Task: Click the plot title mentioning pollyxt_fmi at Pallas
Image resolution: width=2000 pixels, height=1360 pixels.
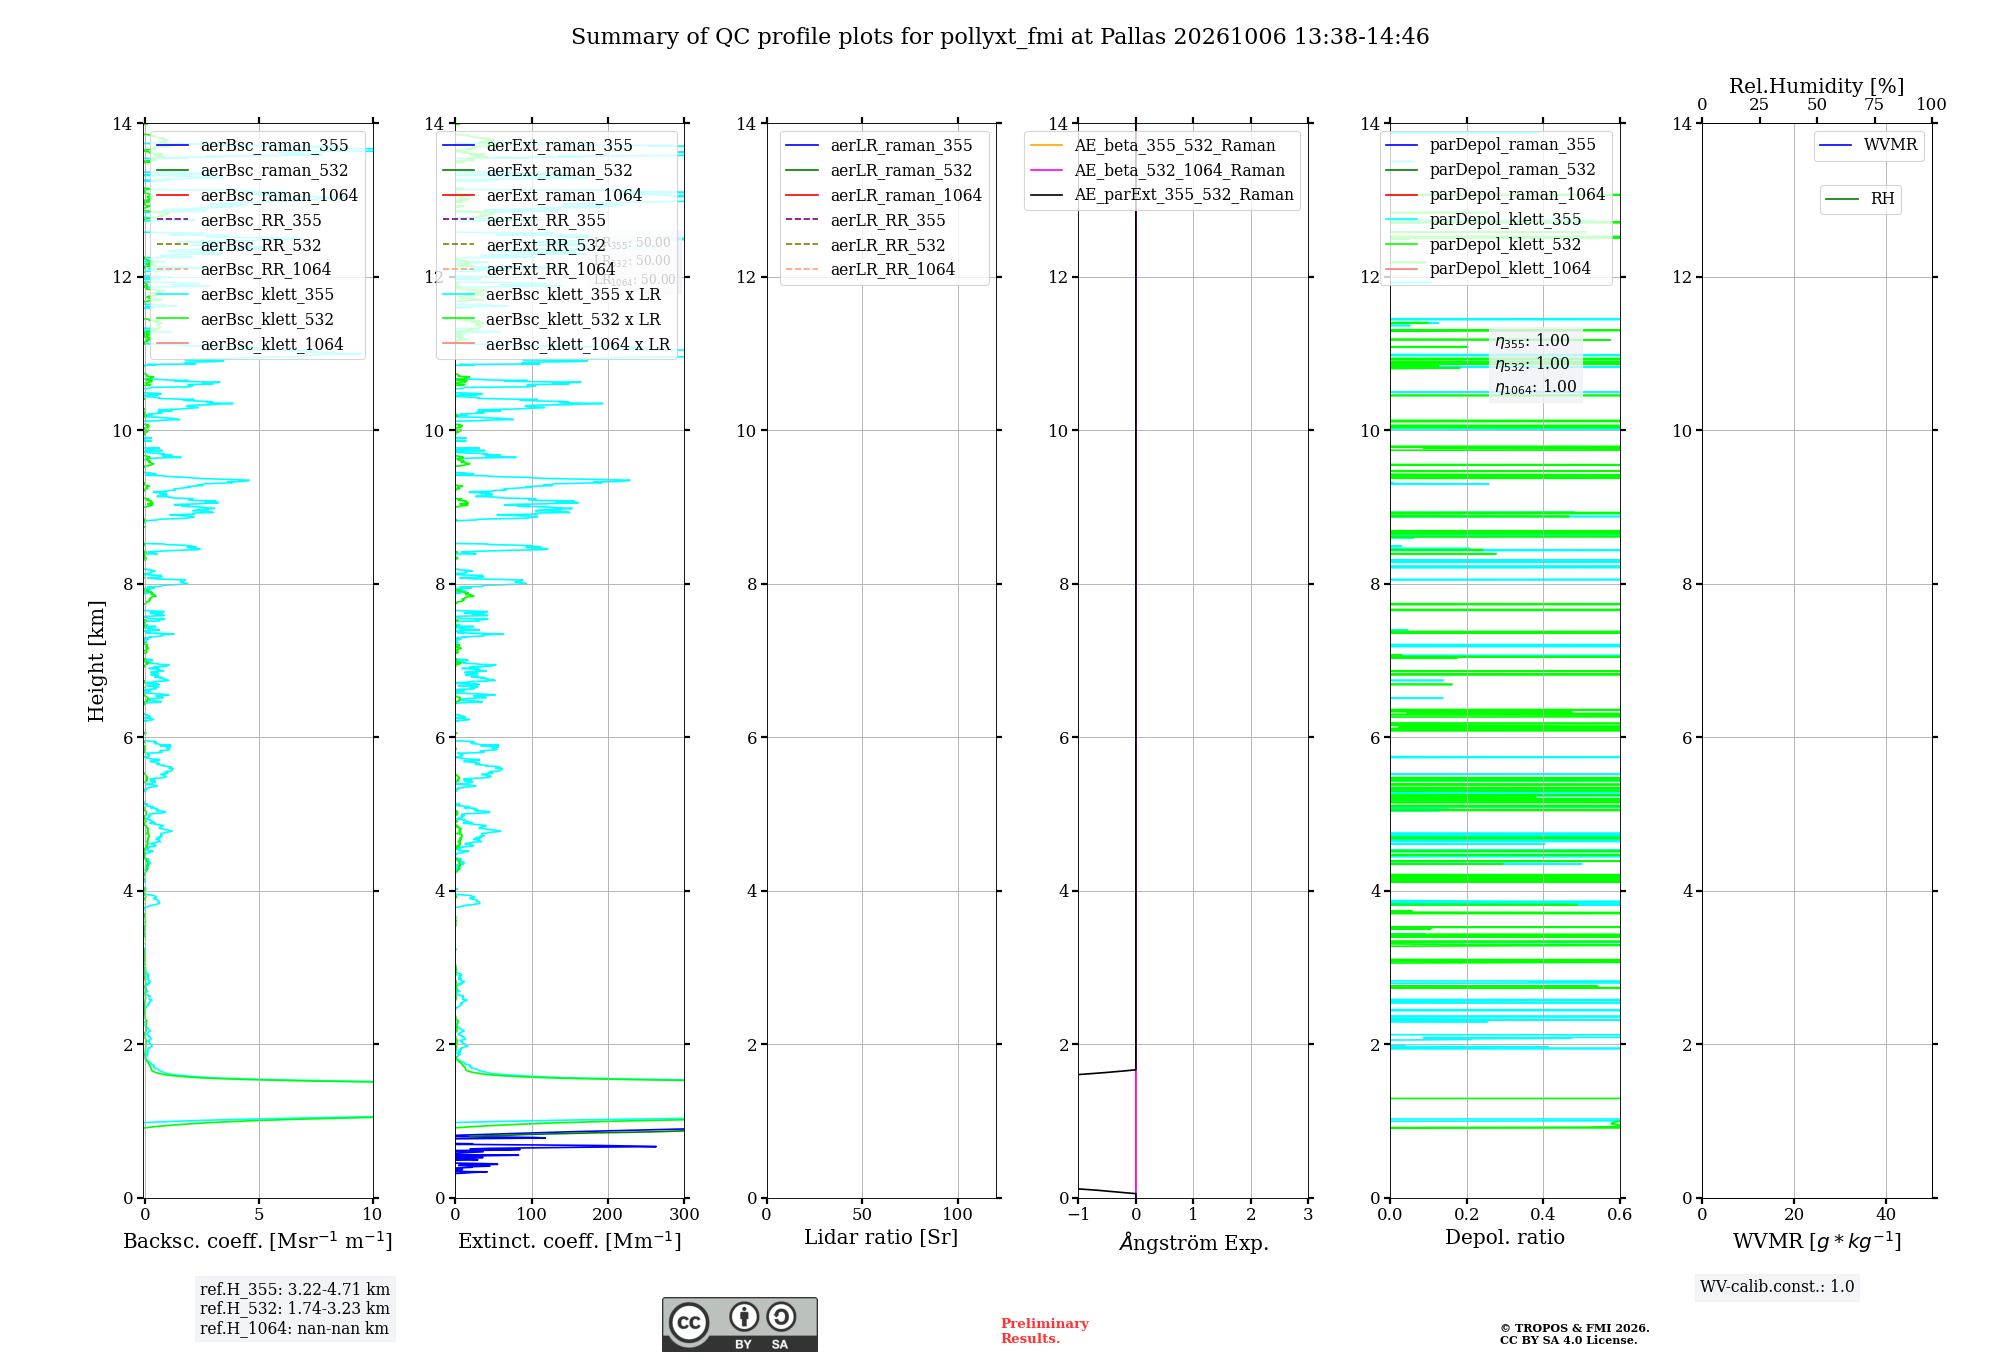Action: click(1000, 37)
